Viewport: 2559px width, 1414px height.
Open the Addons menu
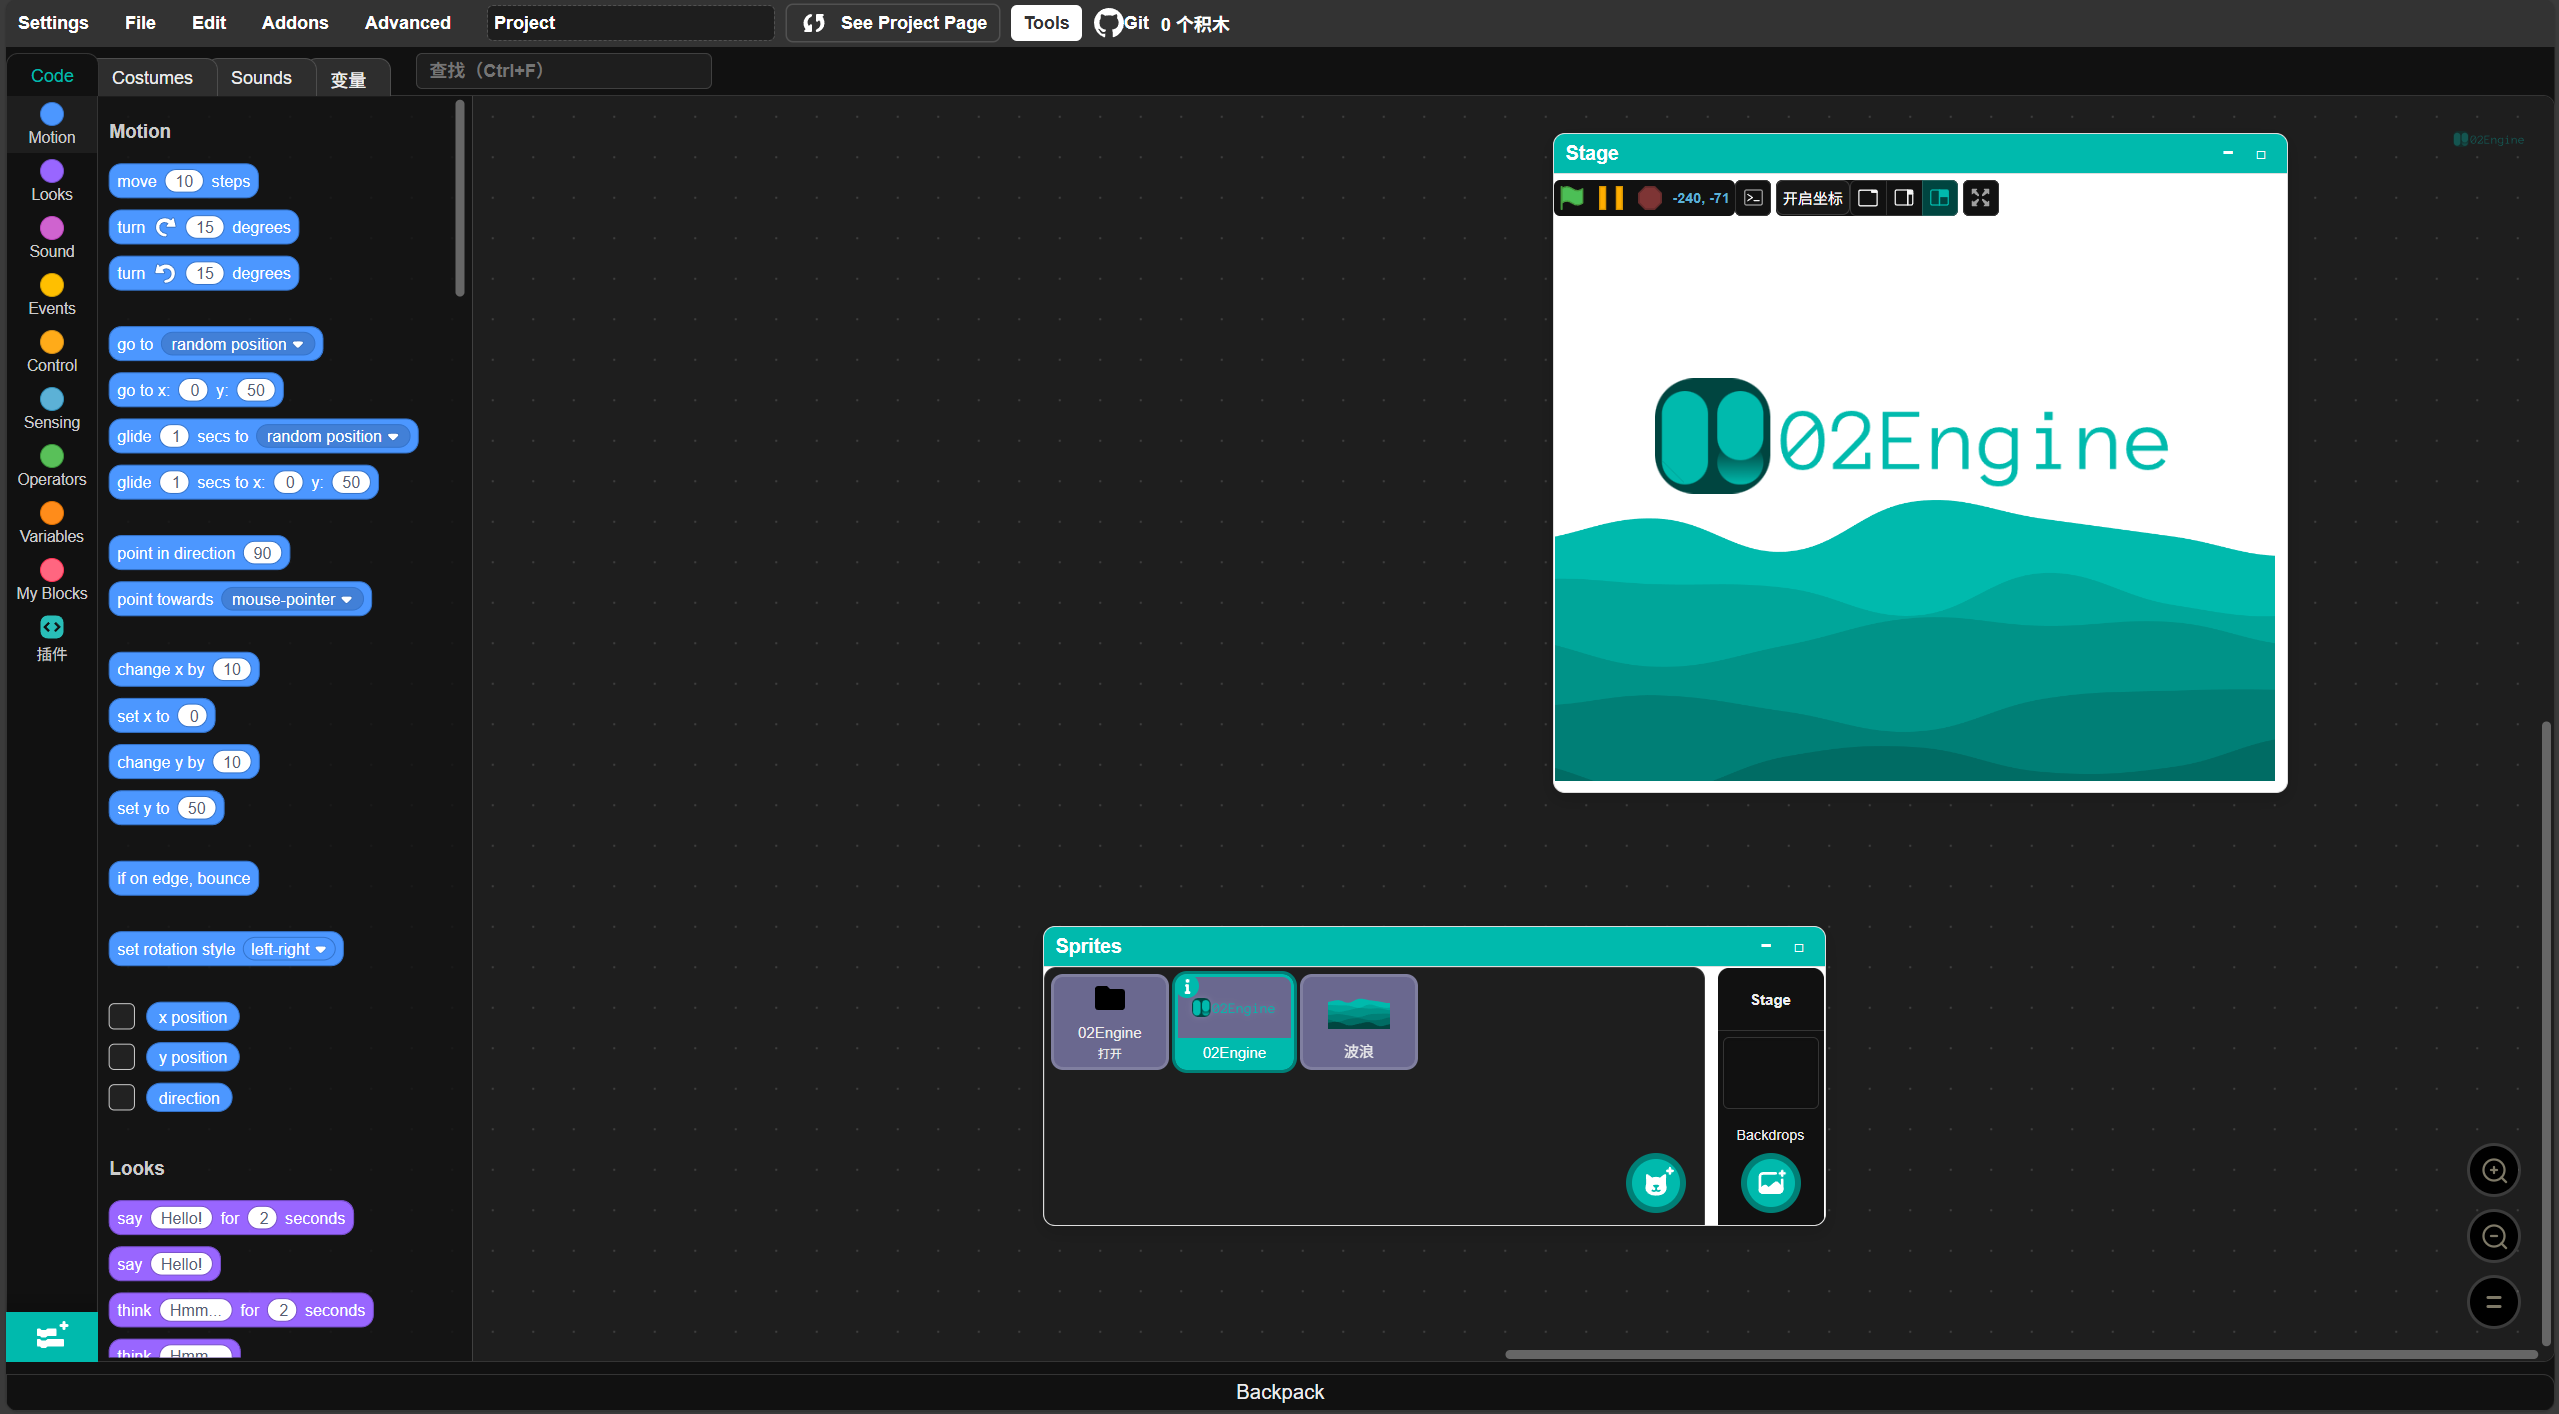click(294, 23)
